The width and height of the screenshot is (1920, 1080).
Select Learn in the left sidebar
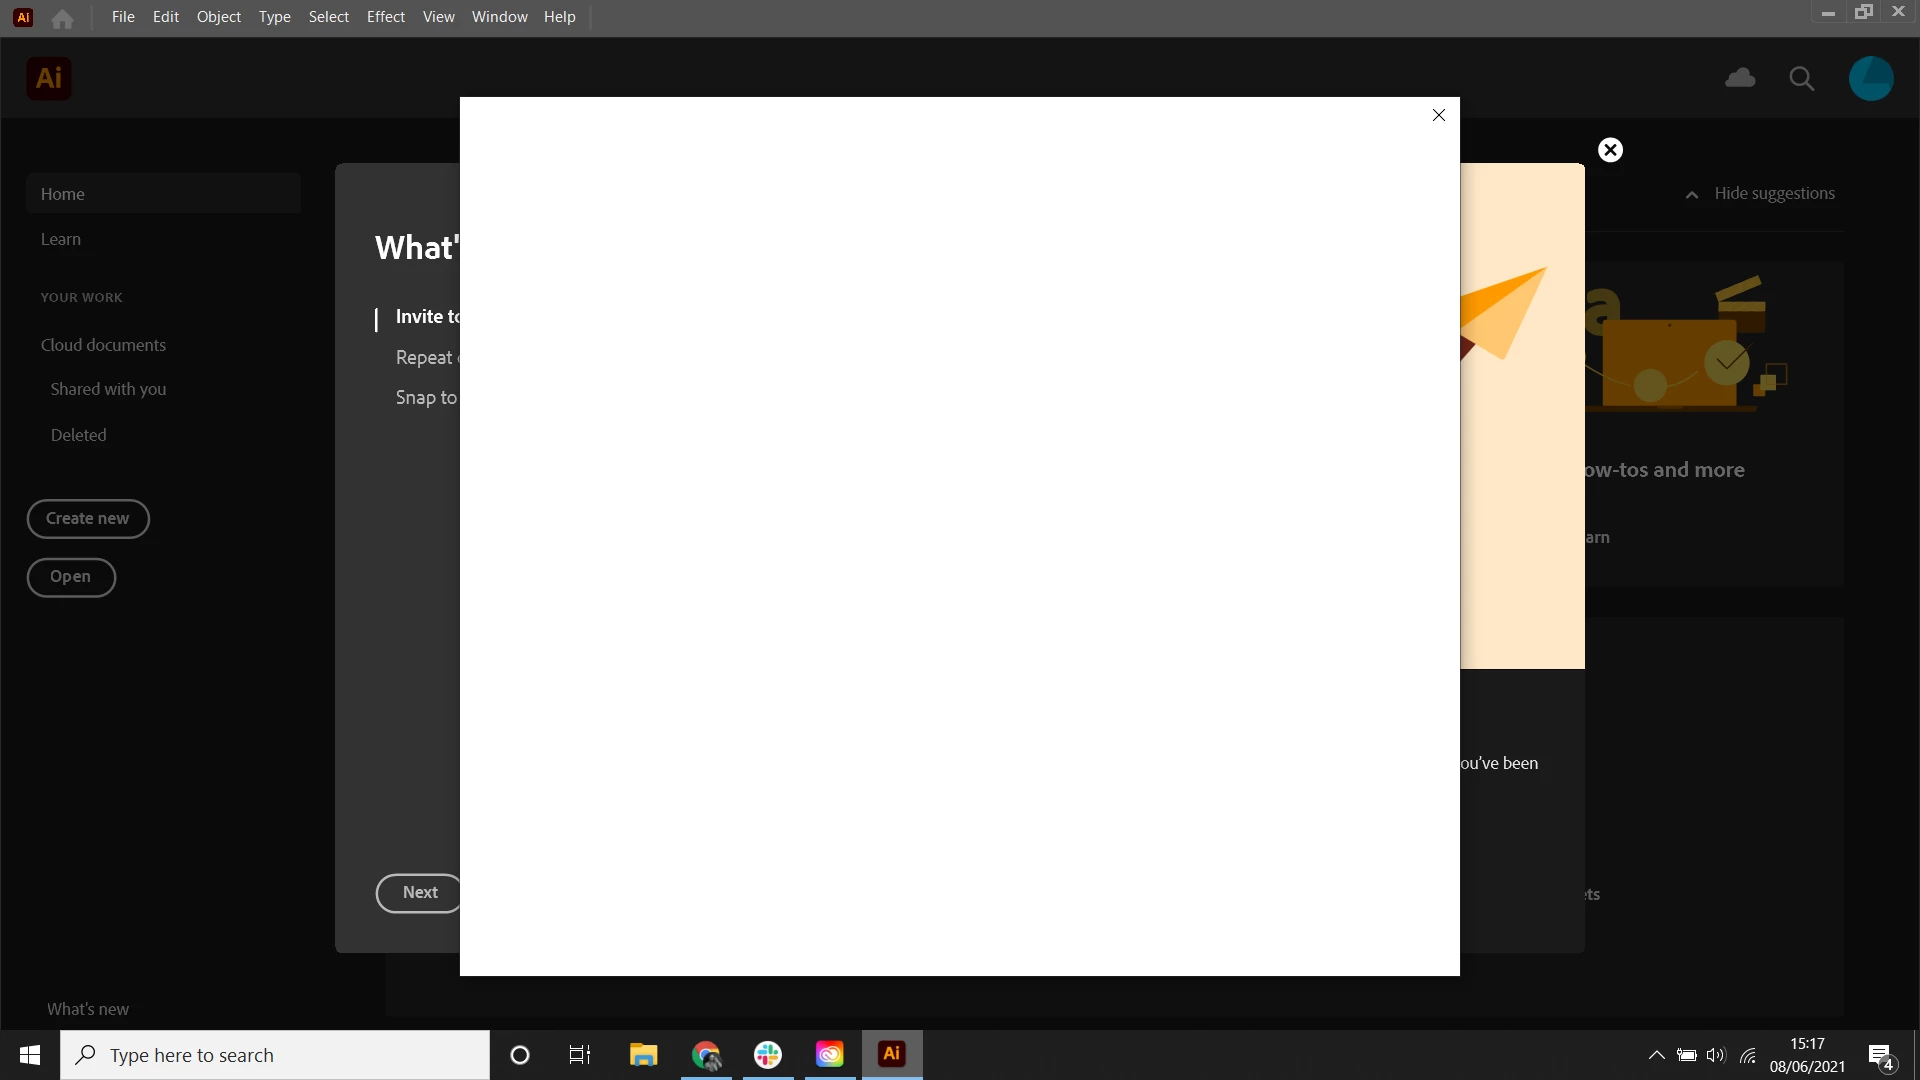pos(61,239)
